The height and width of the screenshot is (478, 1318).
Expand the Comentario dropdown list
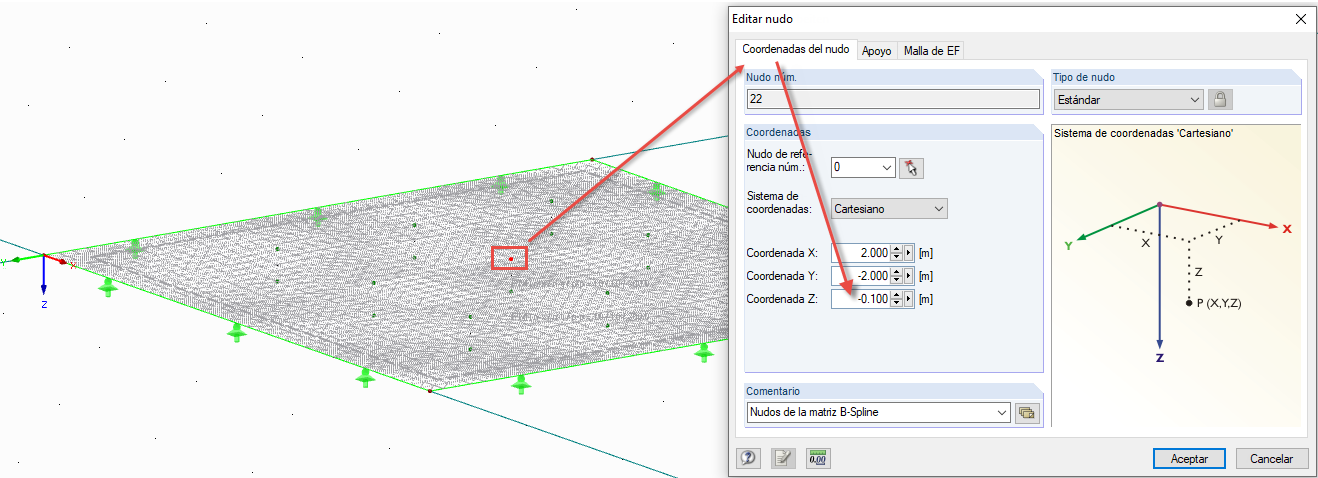click(878, 412)
